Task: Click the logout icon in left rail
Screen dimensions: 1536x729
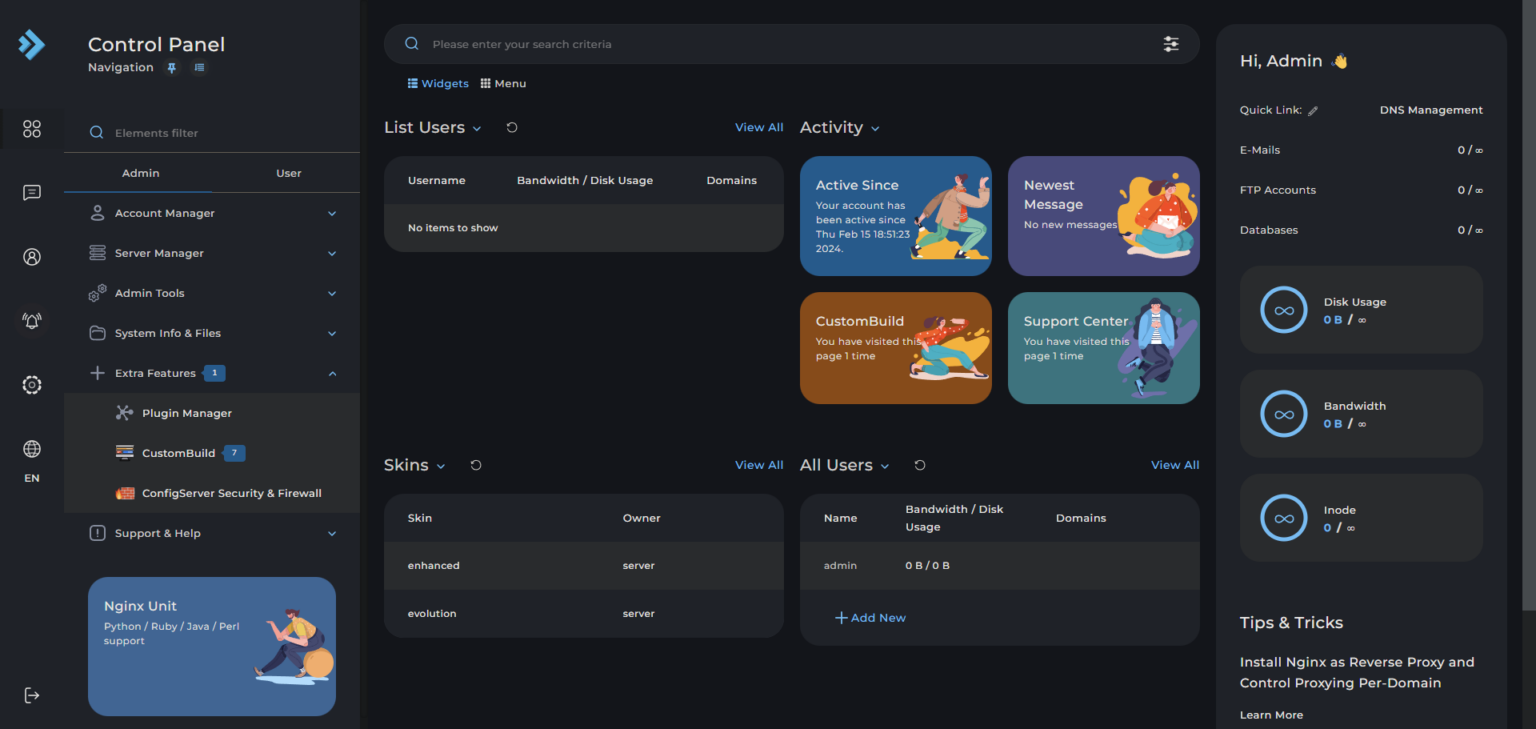Action: coord(32,695)
